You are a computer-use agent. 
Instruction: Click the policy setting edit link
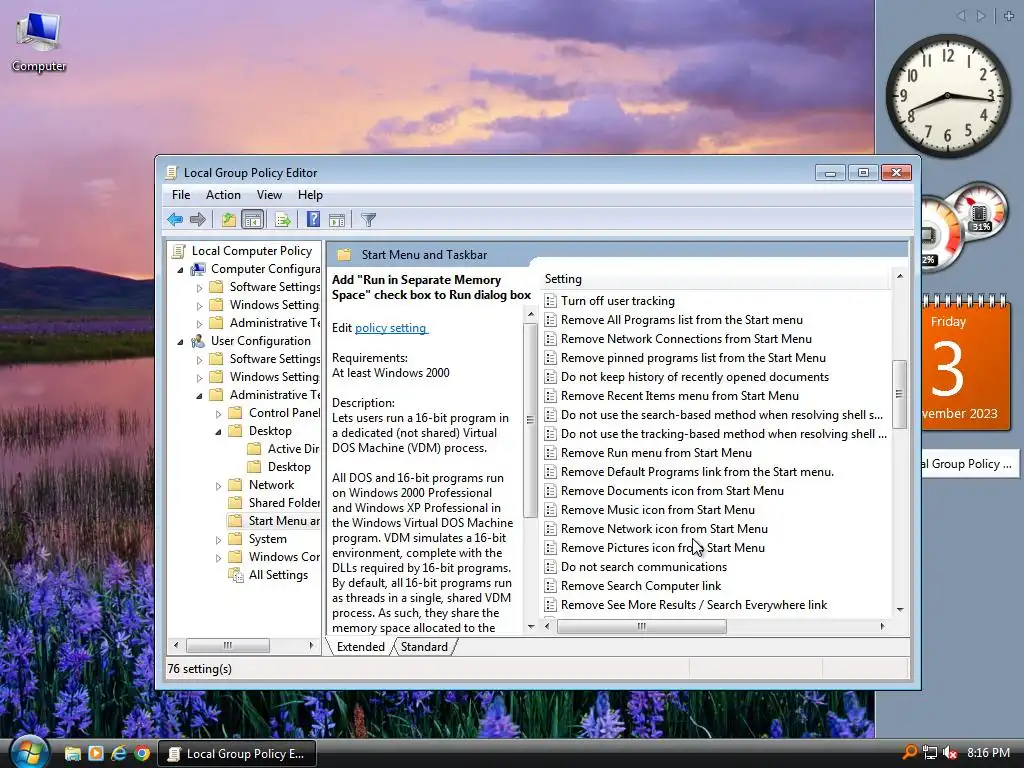391,328
